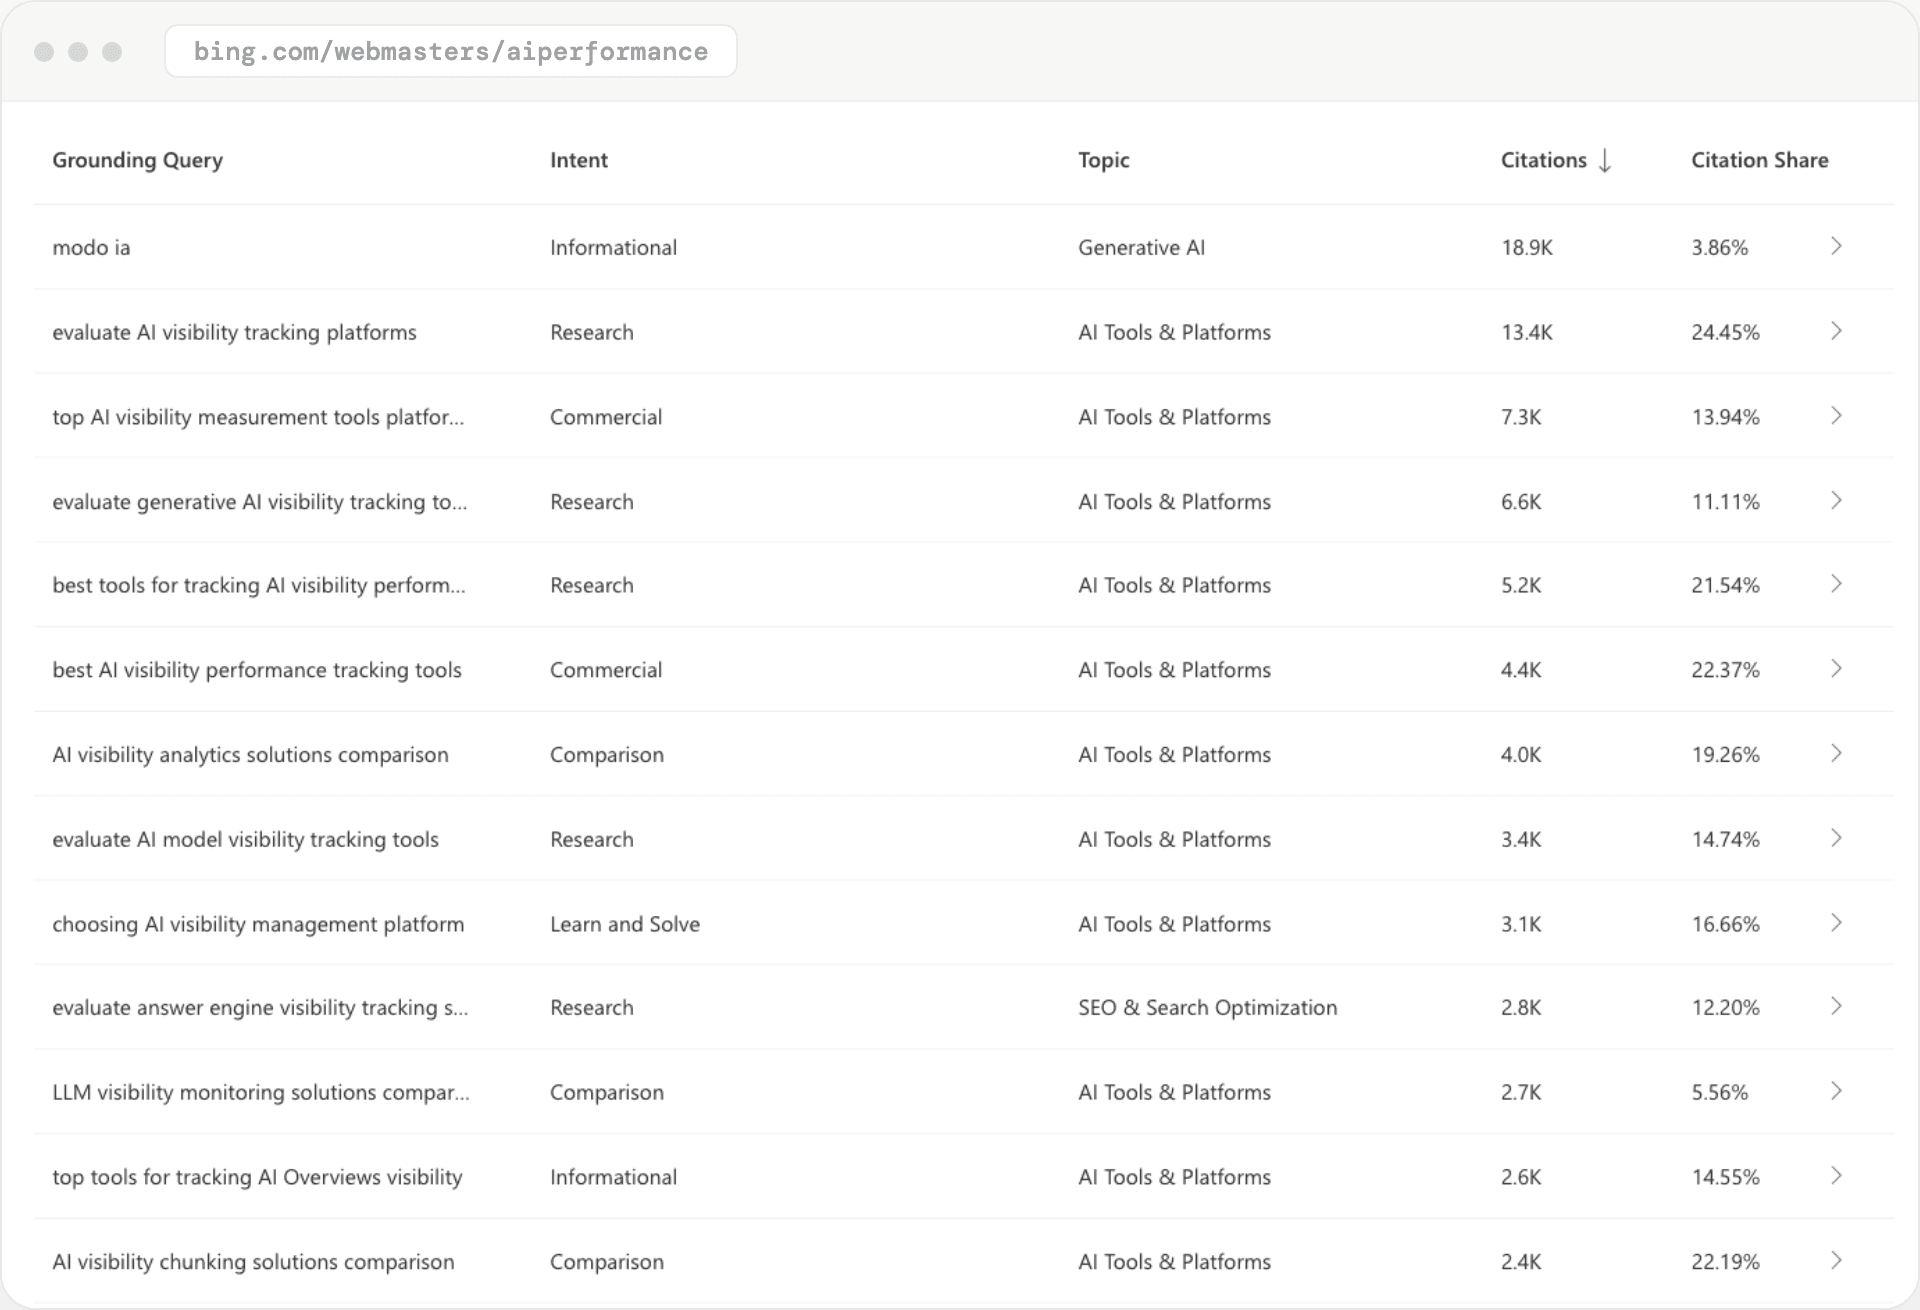Open chevron for 'top tools for tracking AI Overviews visibility'
Screen dimensions: 1920x1310
click(1836, 1176)
